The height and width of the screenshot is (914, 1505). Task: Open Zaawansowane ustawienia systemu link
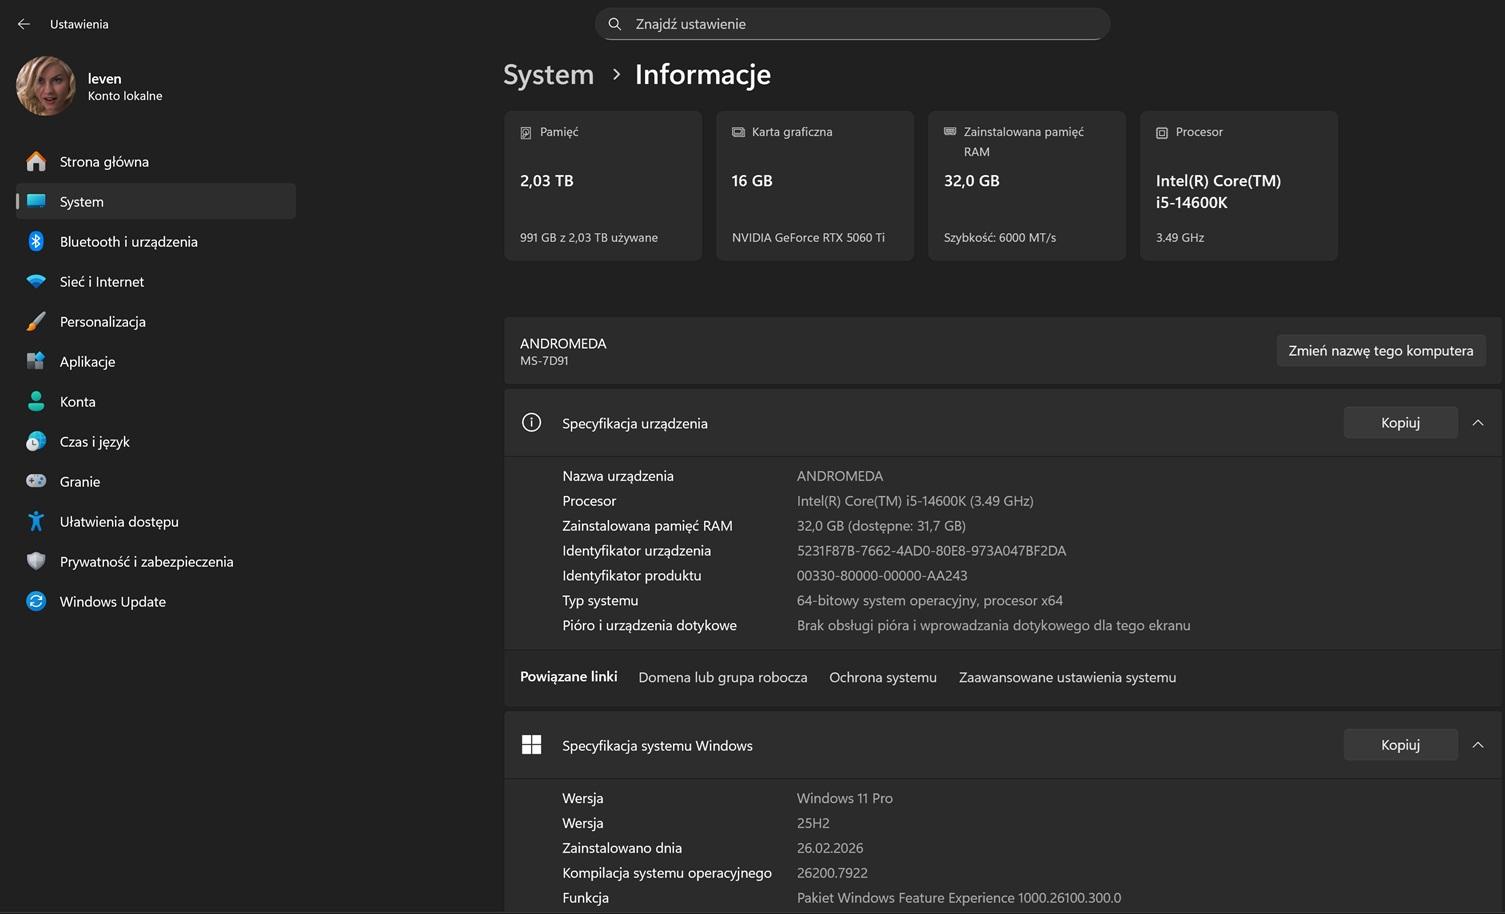click(1067, 678)
